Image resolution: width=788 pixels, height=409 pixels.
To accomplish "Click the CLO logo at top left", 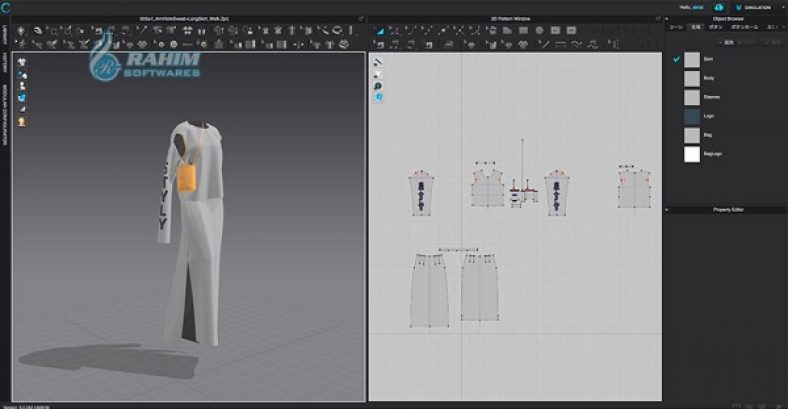I will pyautogui.click(x=6, y=7).
